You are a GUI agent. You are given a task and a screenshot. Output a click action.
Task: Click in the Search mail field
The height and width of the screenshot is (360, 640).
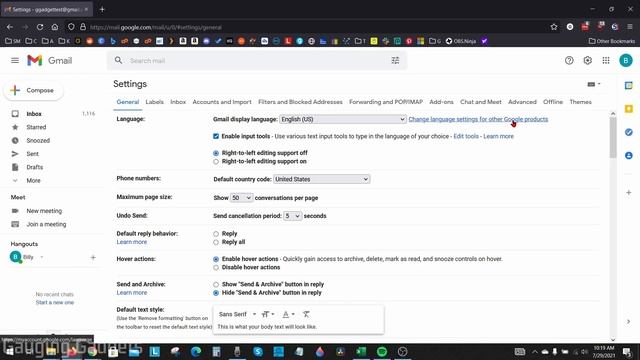coord(257,60)
